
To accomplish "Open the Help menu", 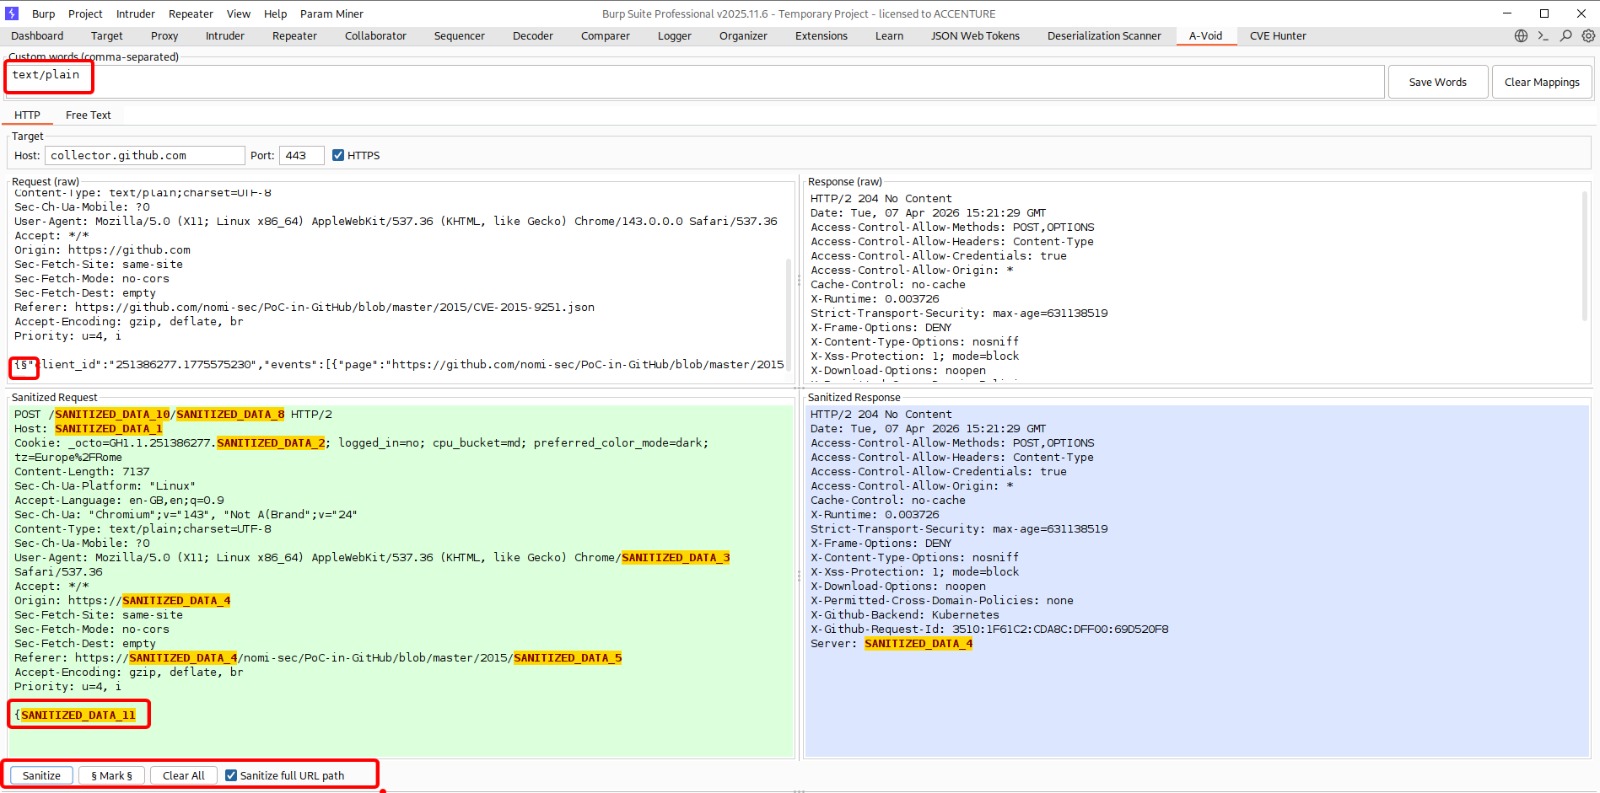I will coord(275,14).
